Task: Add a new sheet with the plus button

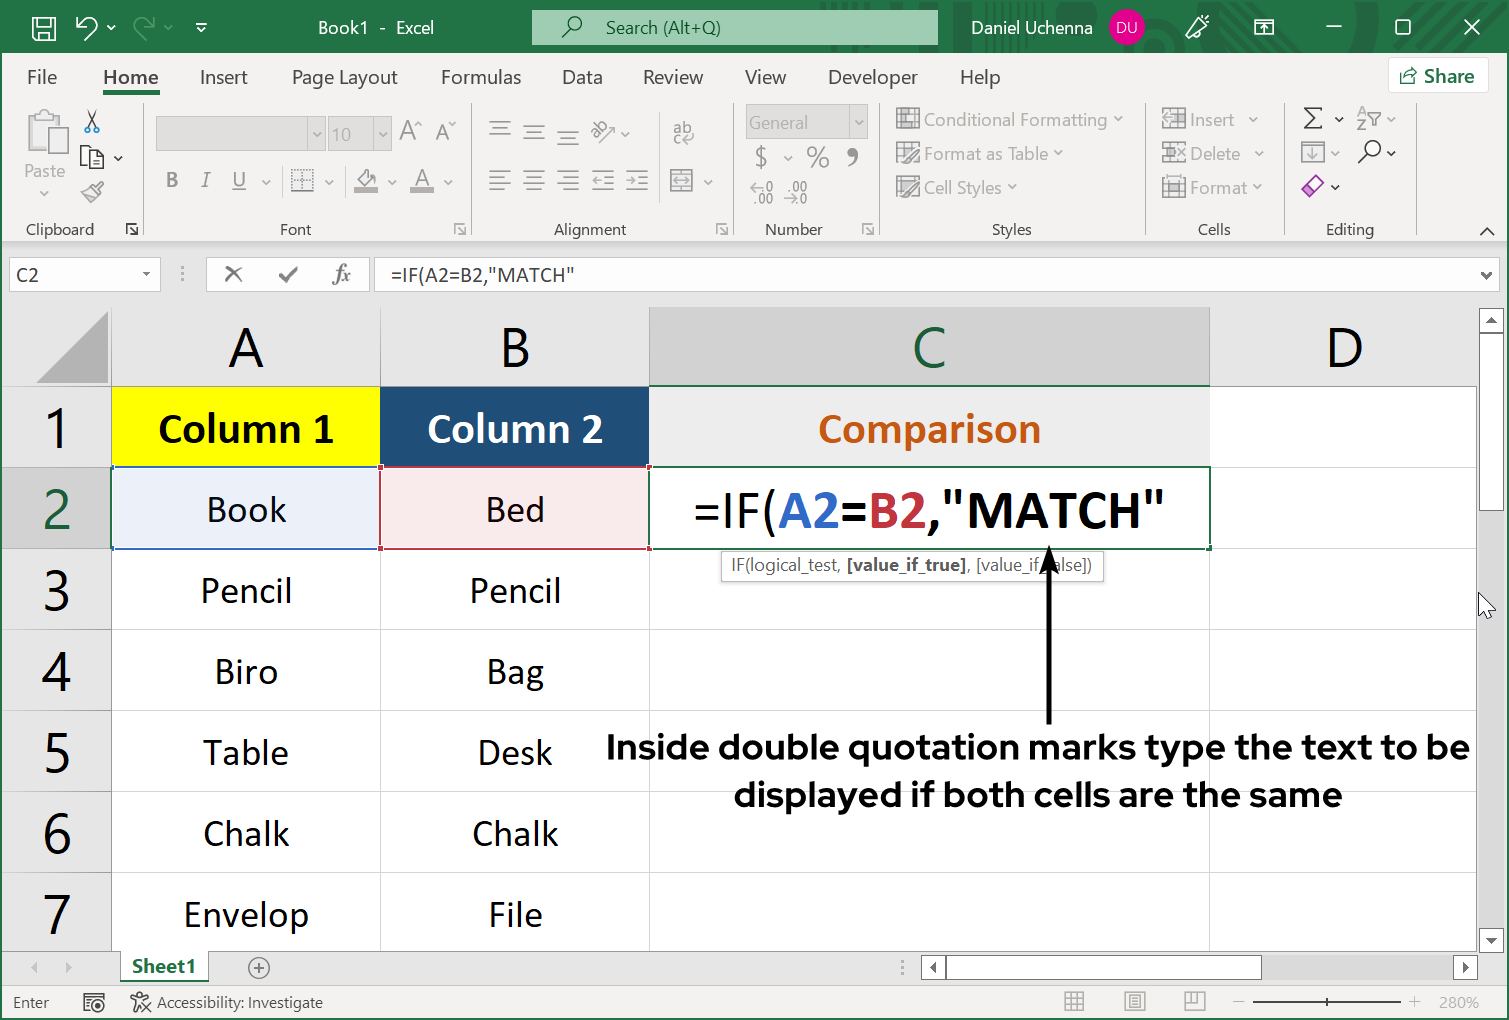Action: pyautogui.click(x=259, y=967)
